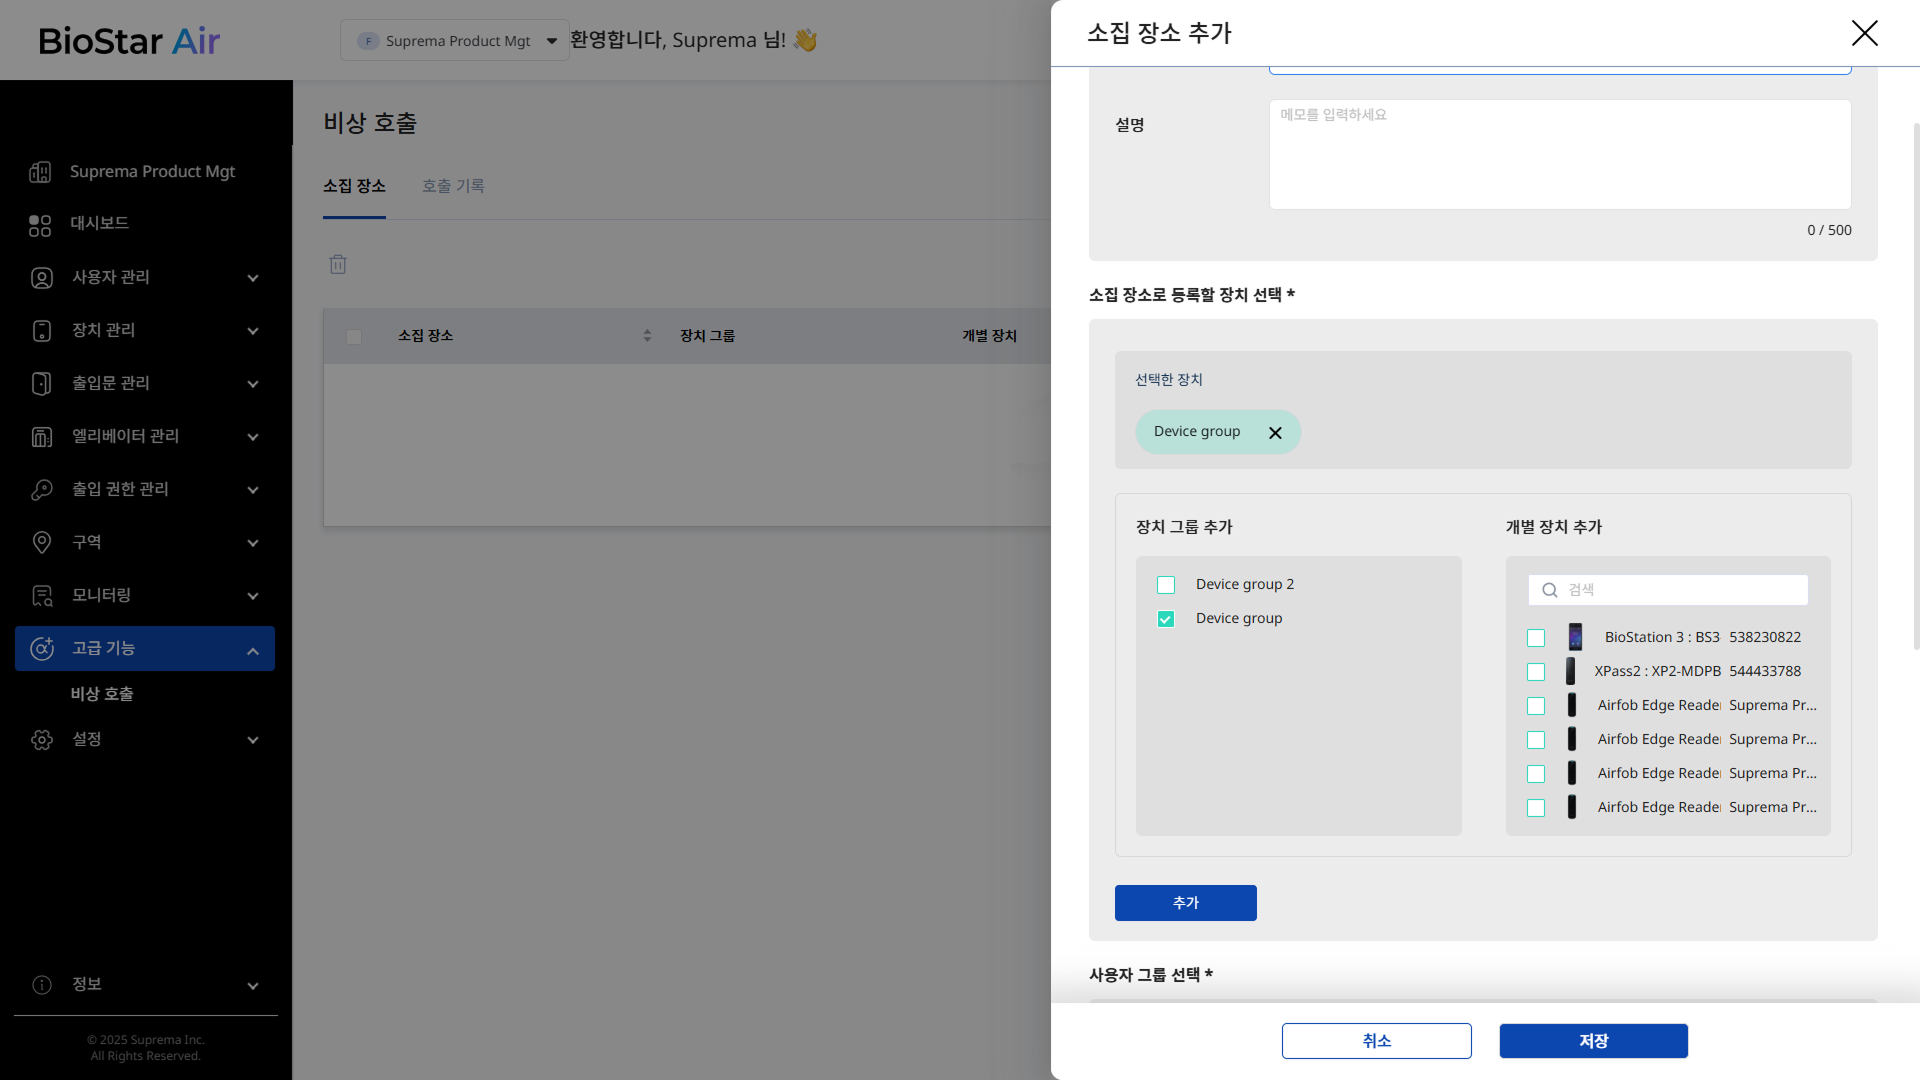Screen dimensions: 1920x1080
Task: Click the elevator management icon
Action: tap(41, 437)
